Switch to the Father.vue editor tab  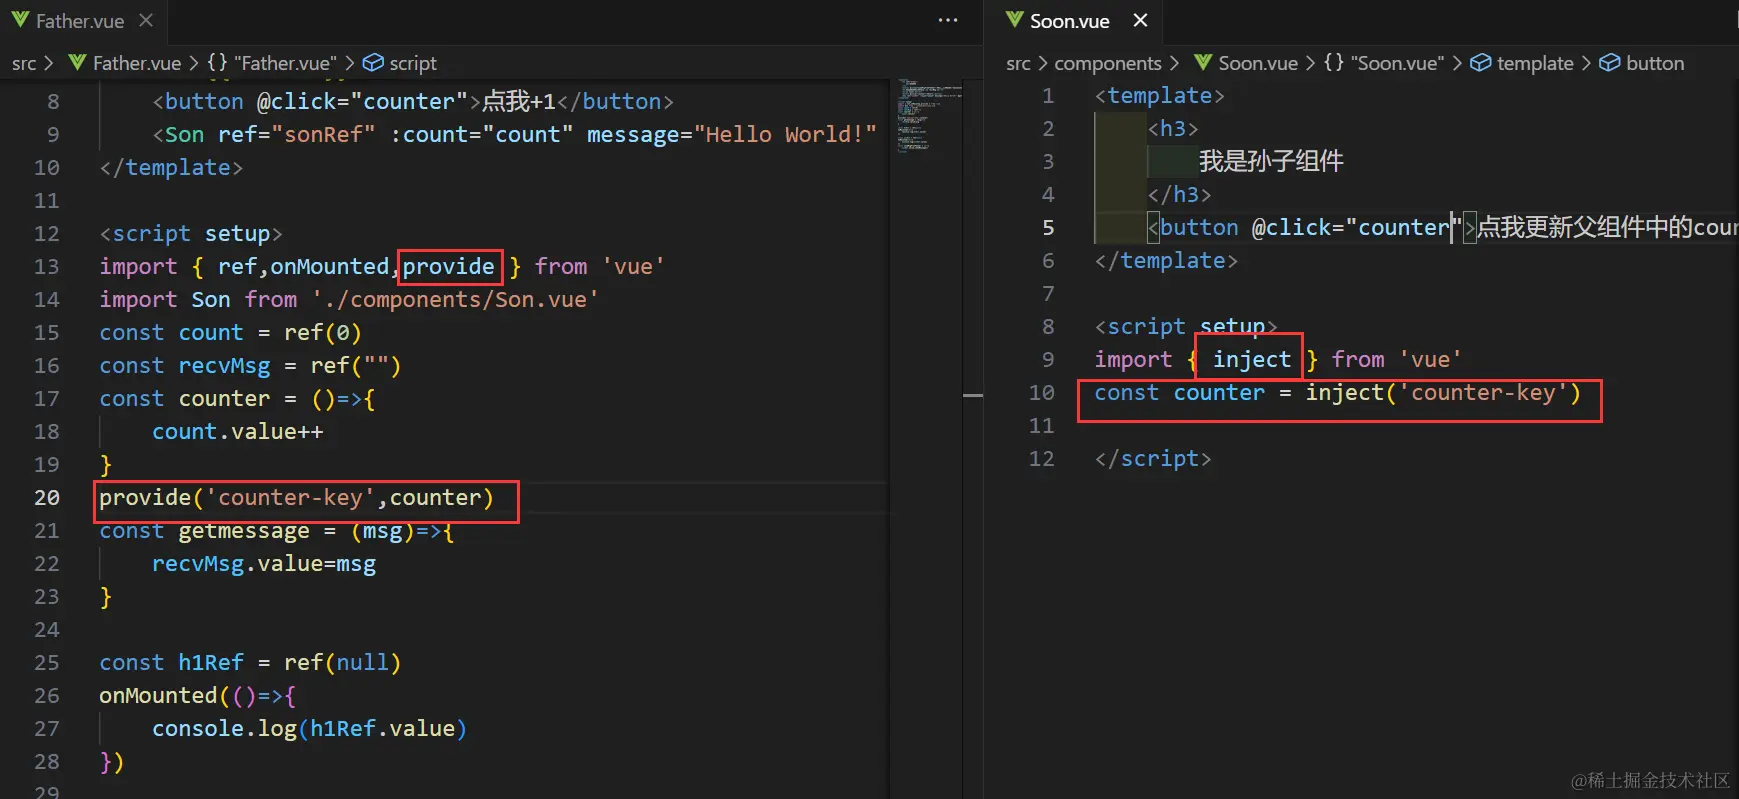(82, 21)
